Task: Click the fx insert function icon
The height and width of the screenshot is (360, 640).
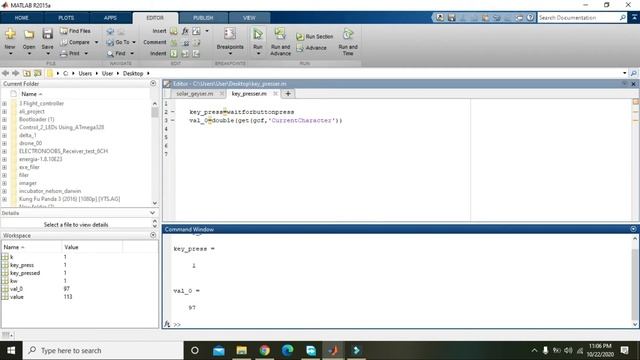Action: coord(185,31)
